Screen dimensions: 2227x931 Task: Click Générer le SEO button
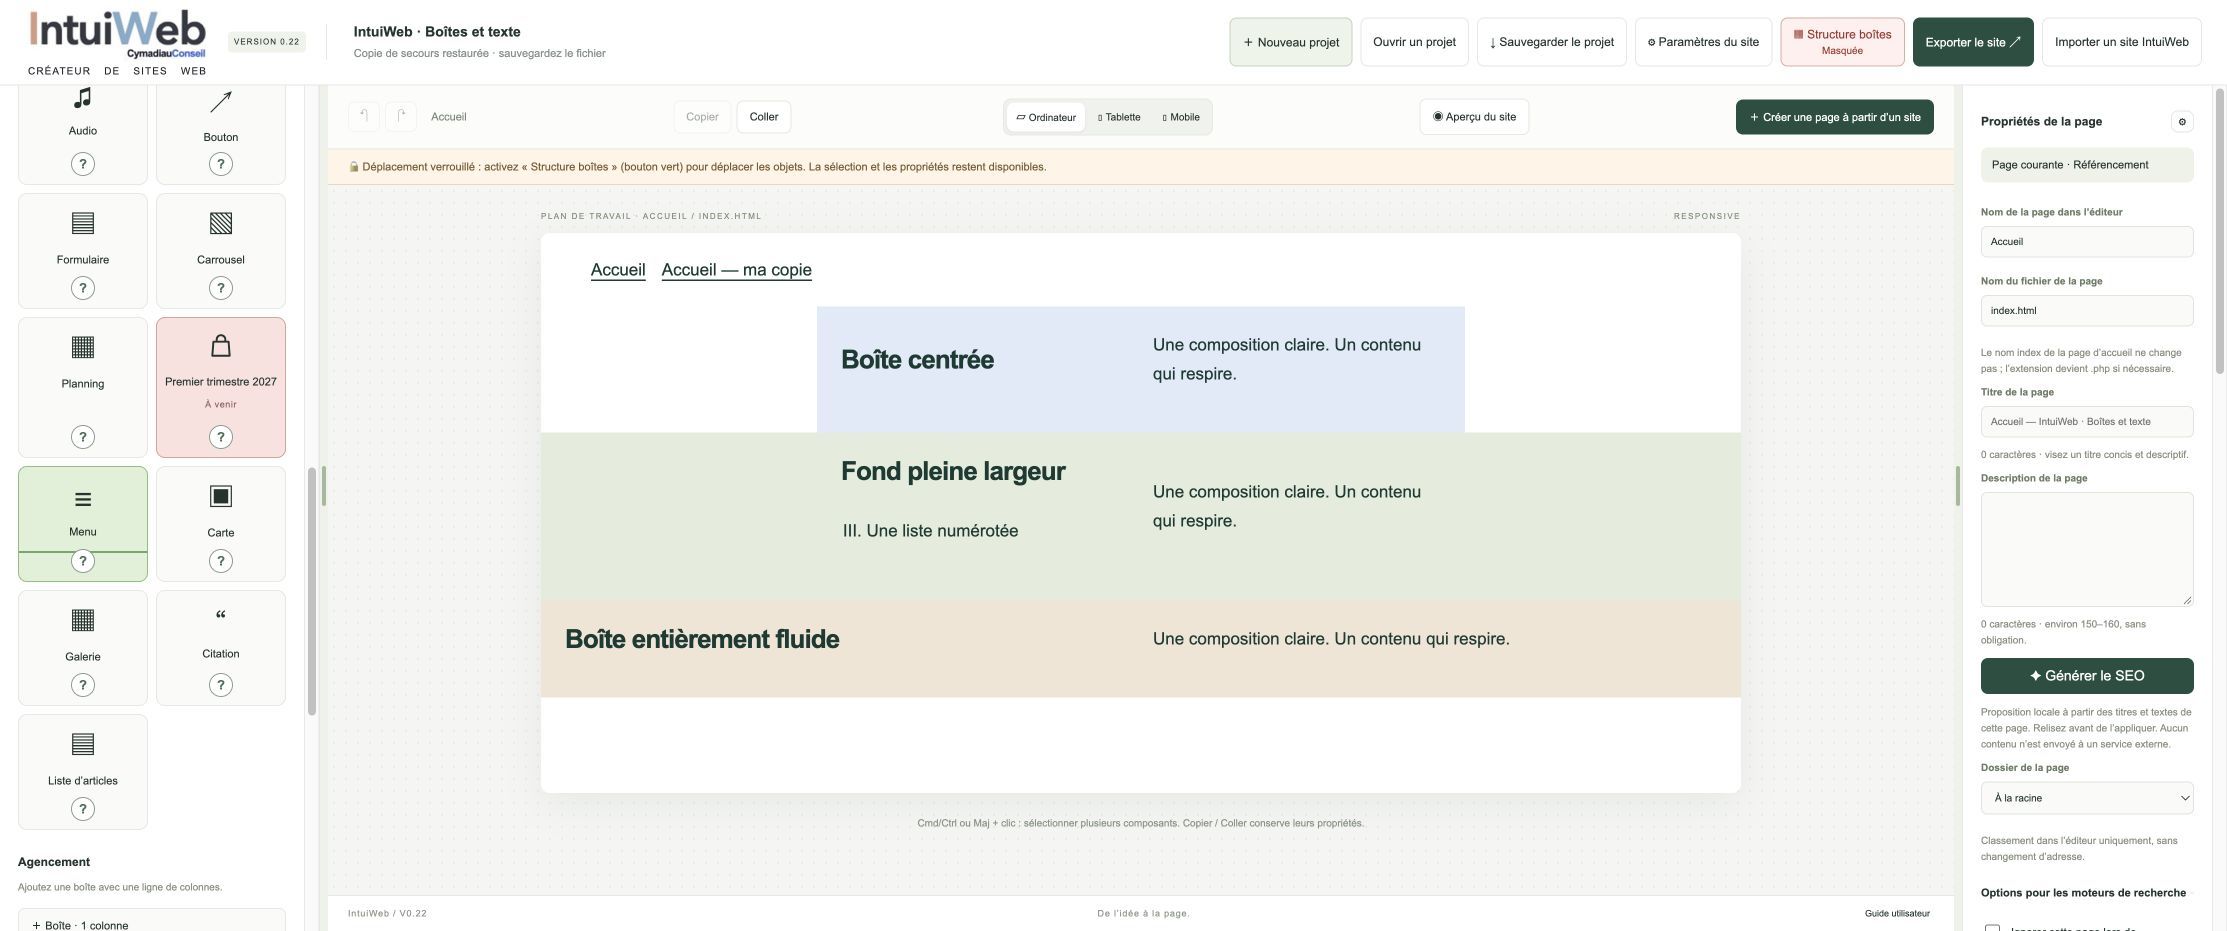(x=2087, y=676)
